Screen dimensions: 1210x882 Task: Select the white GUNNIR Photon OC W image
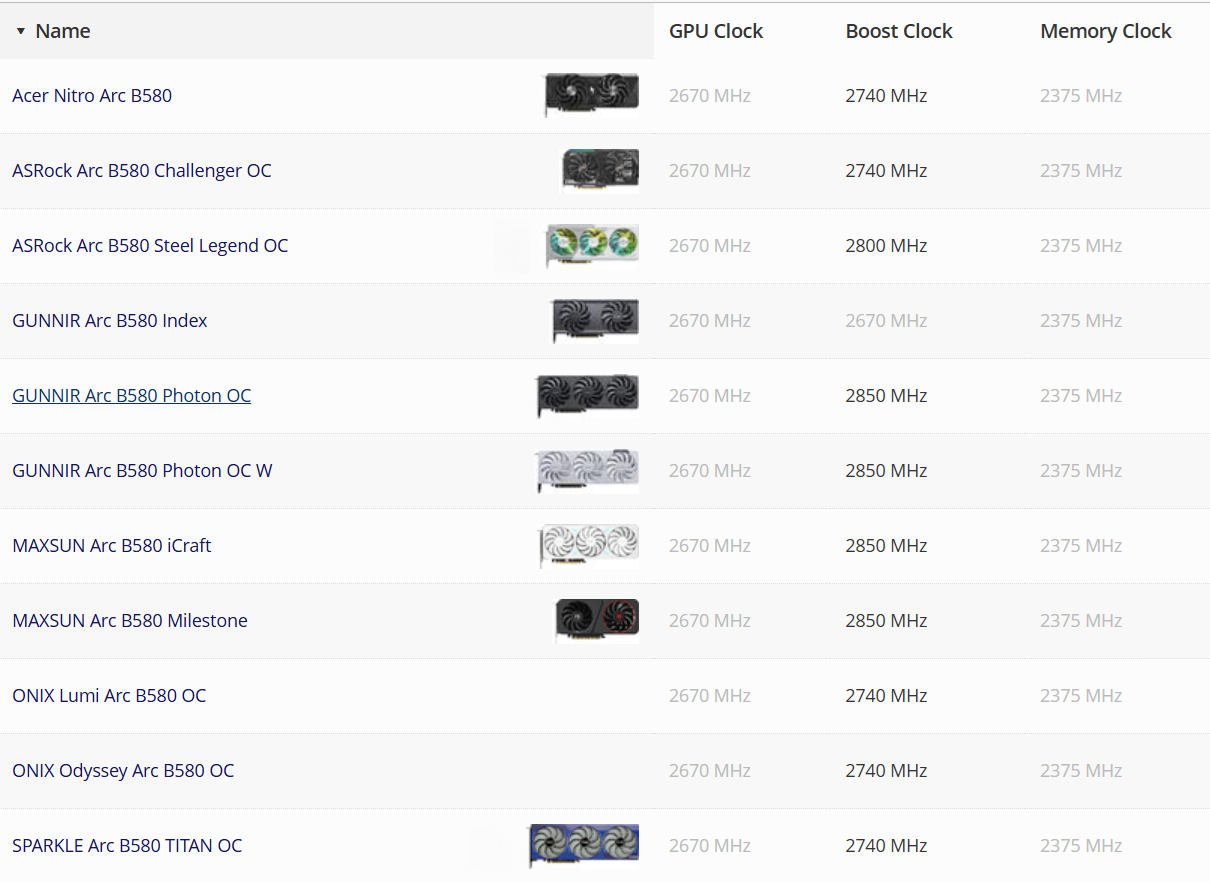[587, 471]
